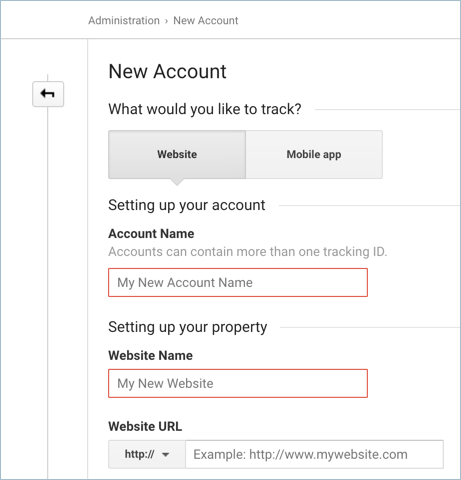461x480 pixels.
Task: Select the Website tracking tab
Action: point(177,154)
